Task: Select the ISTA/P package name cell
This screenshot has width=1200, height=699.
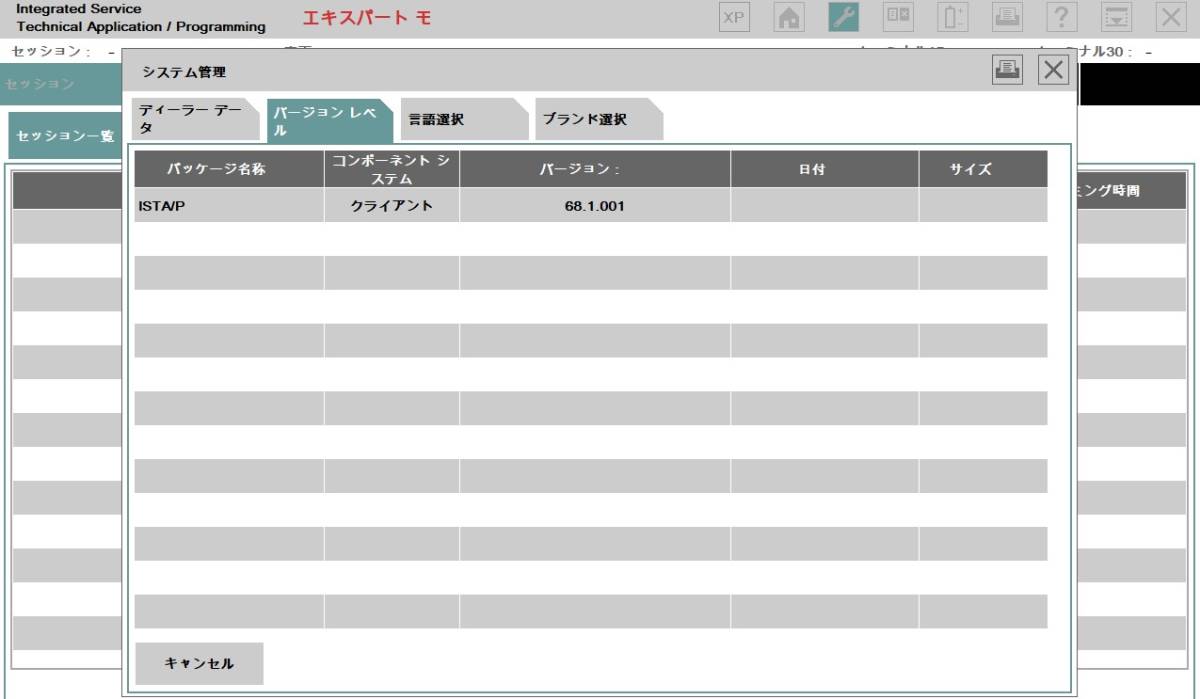Action: pyautogui.click(x=229, y=205)
